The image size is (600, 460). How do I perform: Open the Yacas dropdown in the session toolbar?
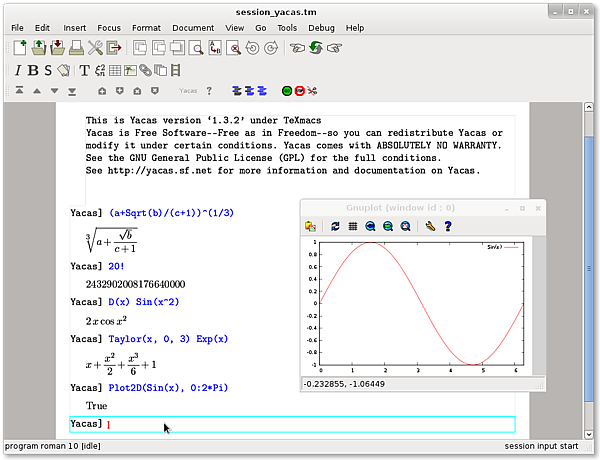click(188, 91)
